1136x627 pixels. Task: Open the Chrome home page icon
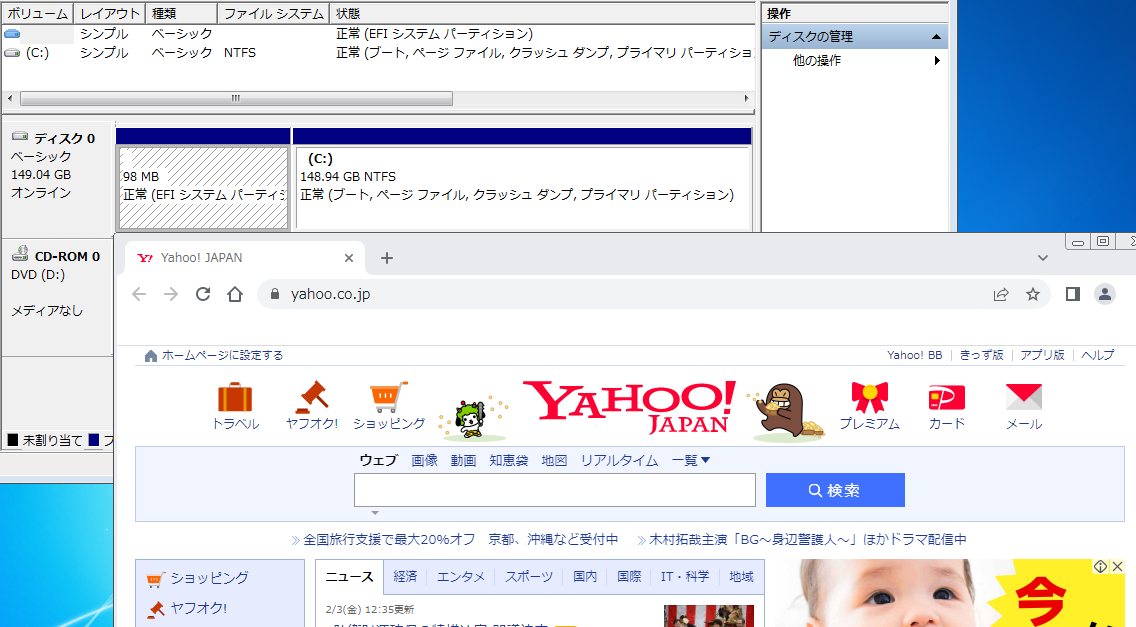coord(235,294)
